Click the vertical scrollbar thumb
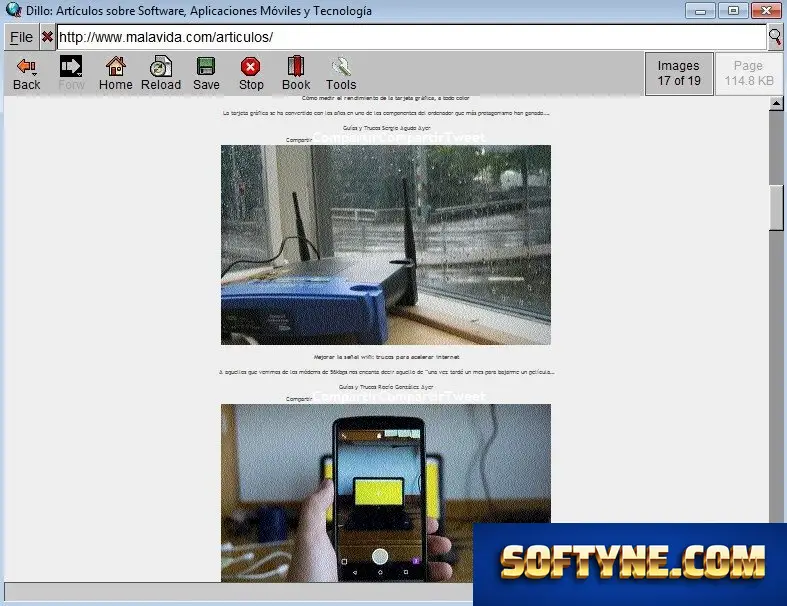 click(776, 208)
